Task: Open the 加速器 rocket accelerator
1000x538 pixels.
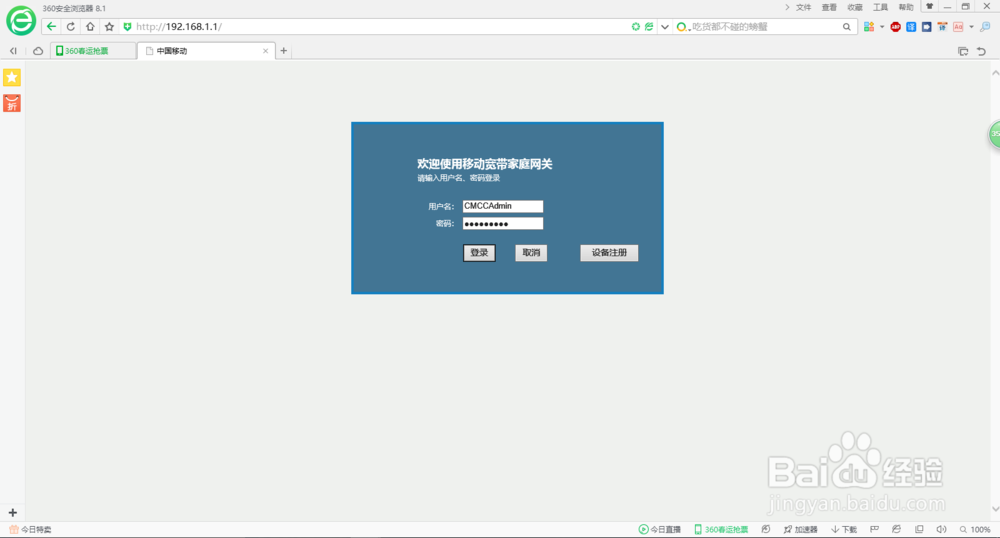Action: point(800,529)
